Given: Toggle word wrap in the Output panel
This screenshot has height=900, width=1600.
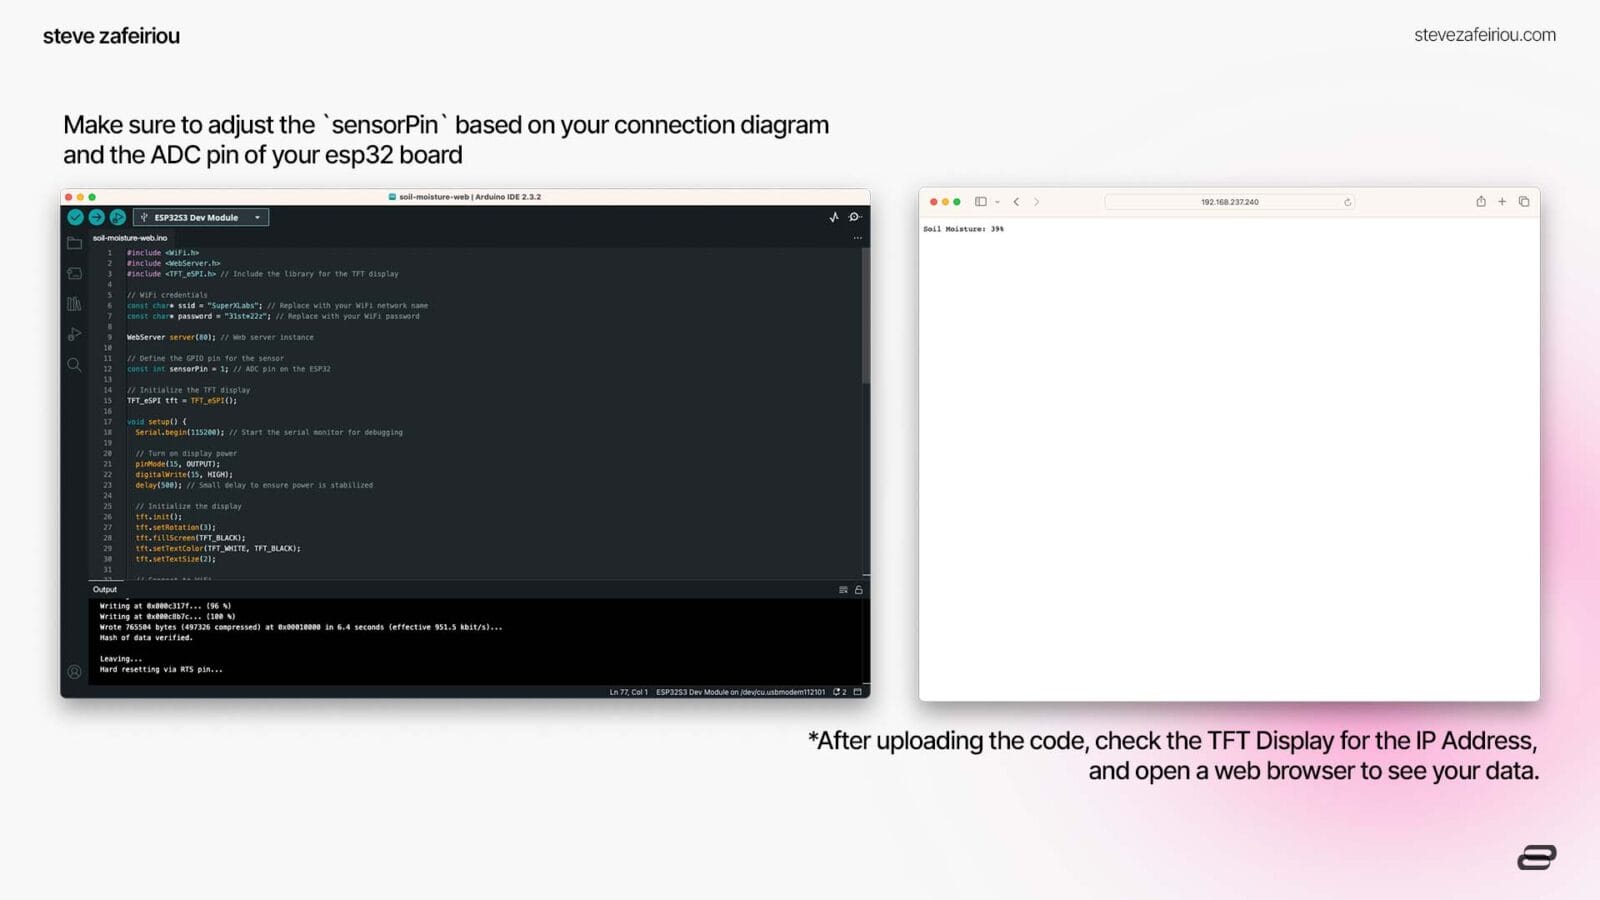Looking at the screenshot, I should (x=843, y=590).
